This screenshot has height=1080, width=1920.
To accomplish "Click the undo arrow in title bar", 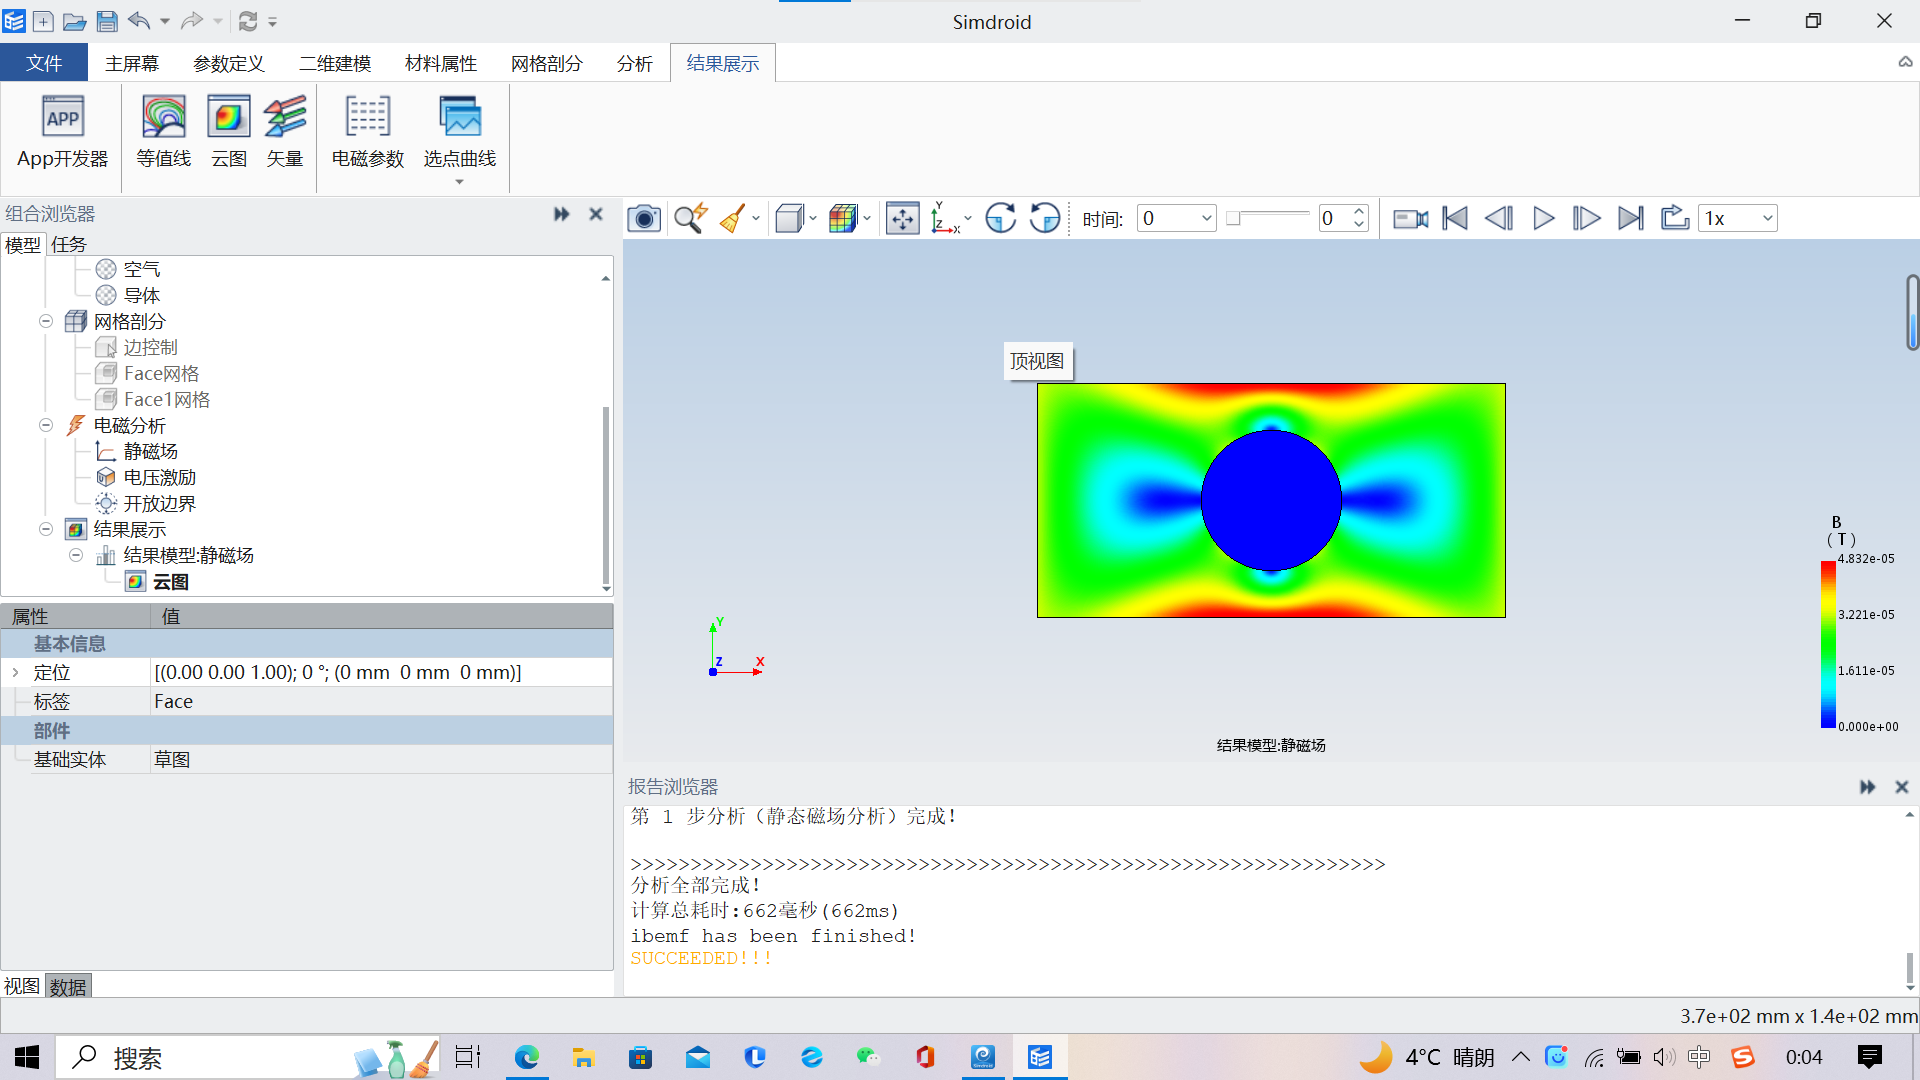I will (139, 20).
